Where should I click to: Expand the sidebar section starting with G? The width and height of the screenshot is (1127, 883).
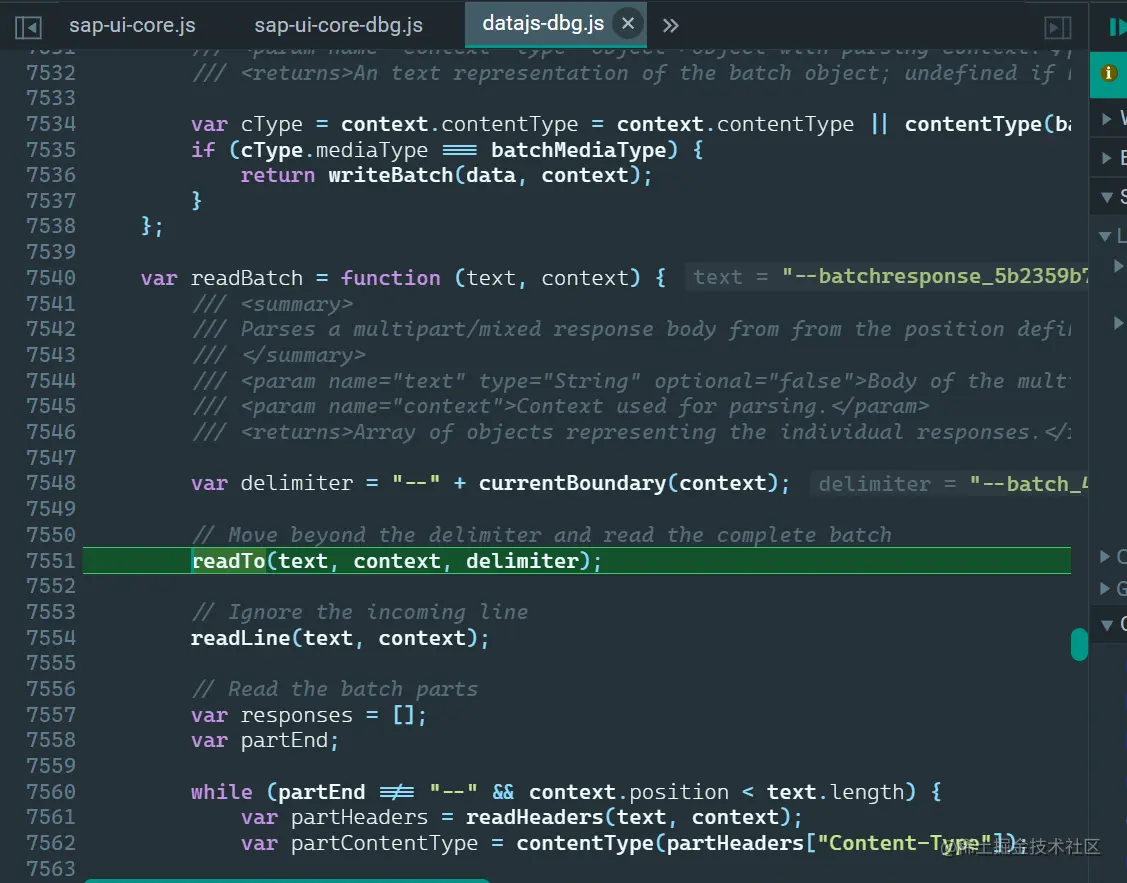click(1105, 588)
